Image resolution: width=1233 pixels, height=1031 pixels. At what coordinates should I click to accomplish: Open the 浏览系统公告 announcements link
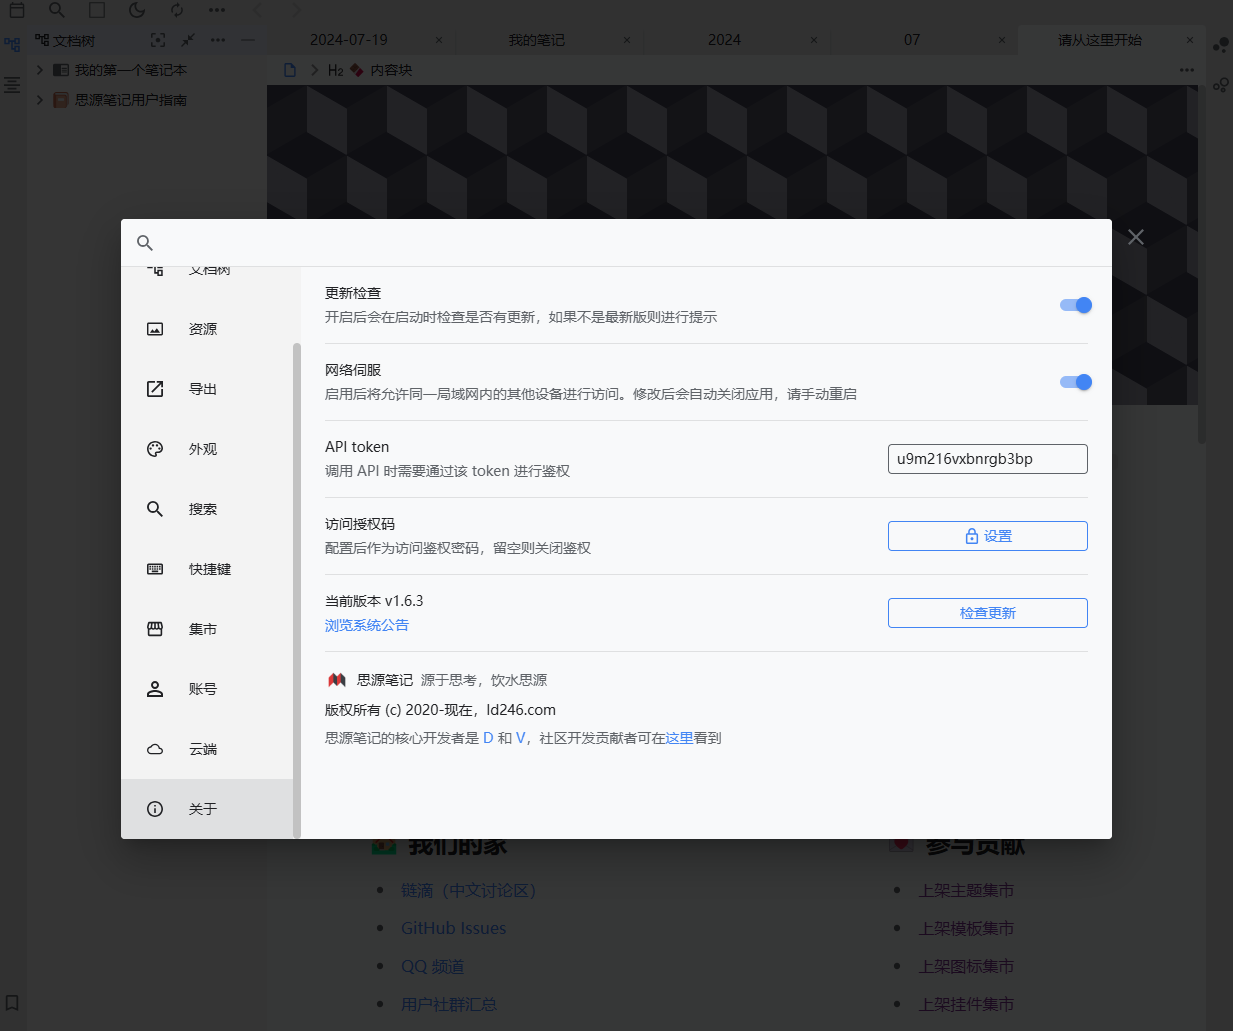[x=366, y=625]
